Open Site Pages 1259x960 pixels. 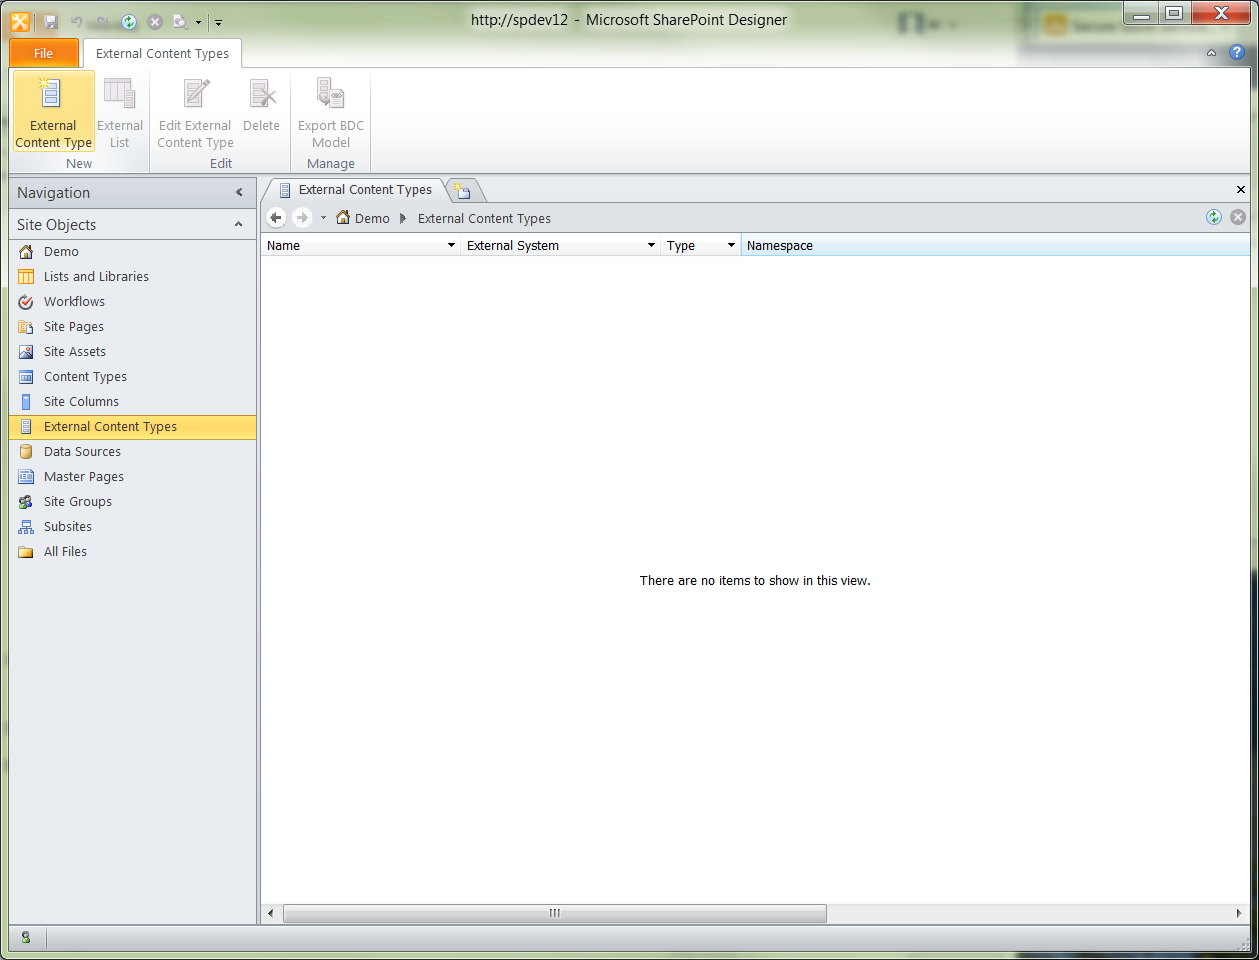coord(133,326)
